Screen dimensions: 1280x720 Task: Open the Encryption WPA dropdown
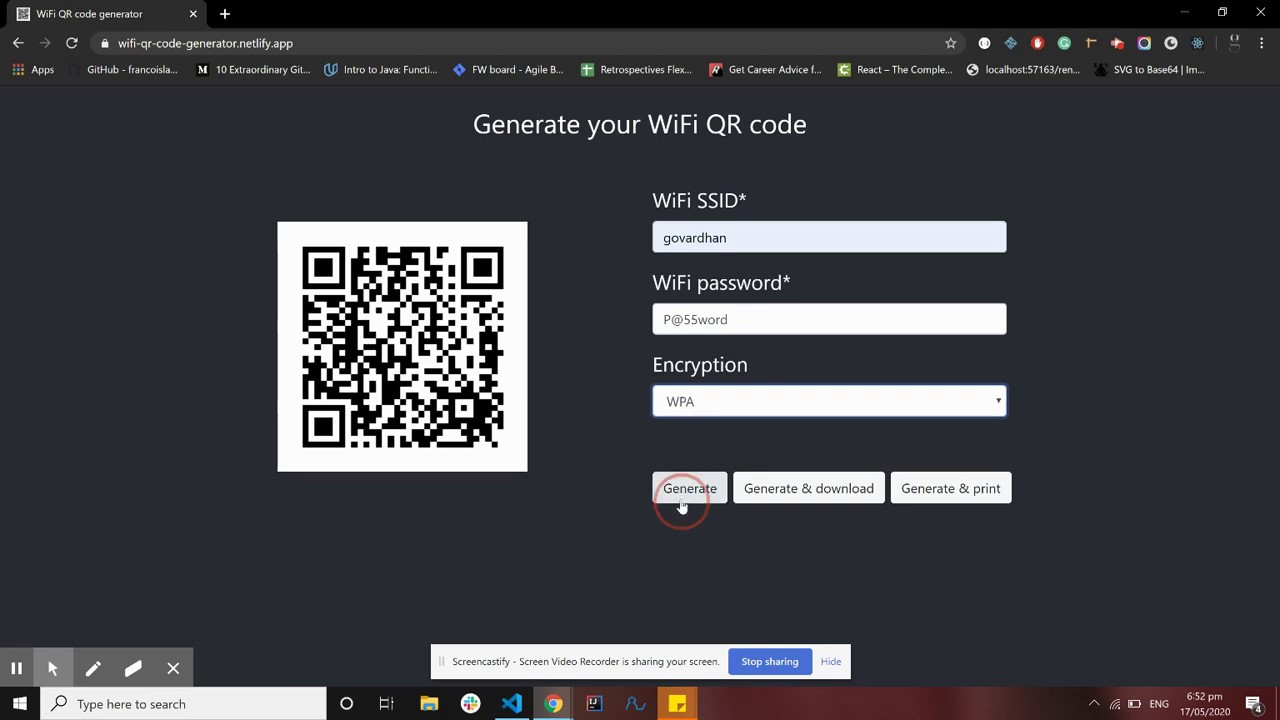[x=829, y=401]
